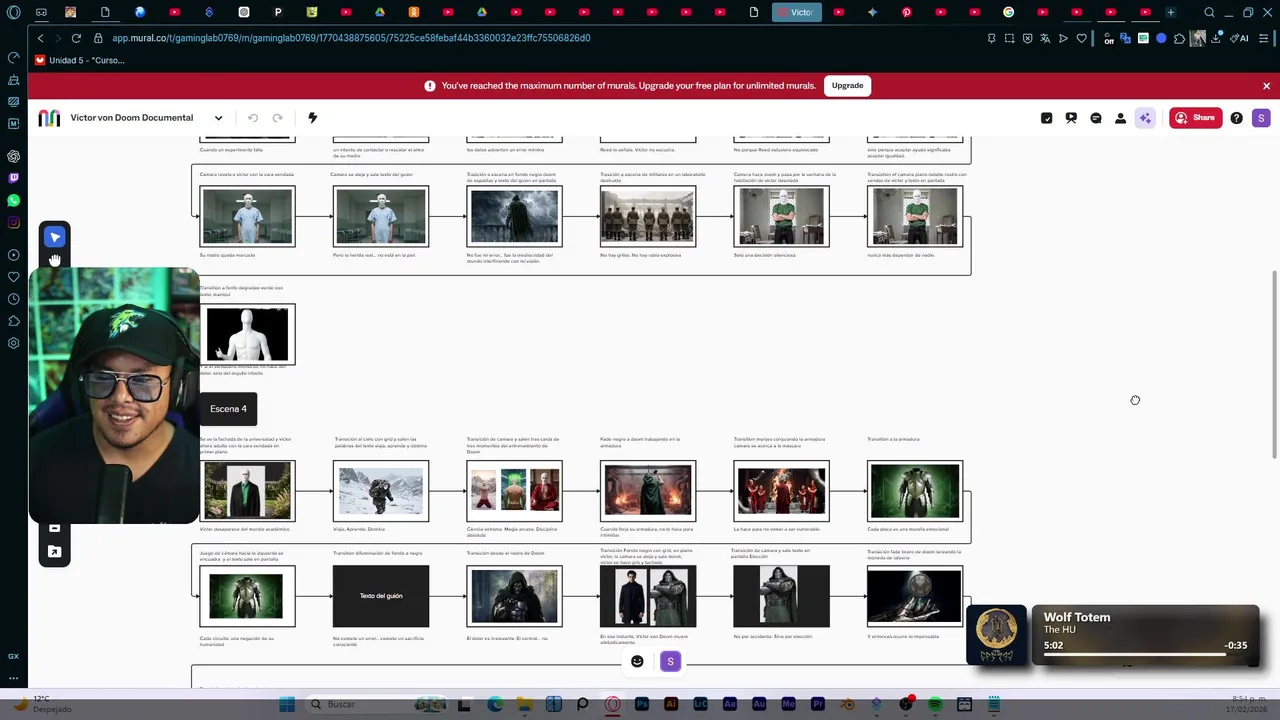Open the Twitch icon in Opera sidebar
The height and width of the screenshot is (720, 1280).
[x=13, y=178]
